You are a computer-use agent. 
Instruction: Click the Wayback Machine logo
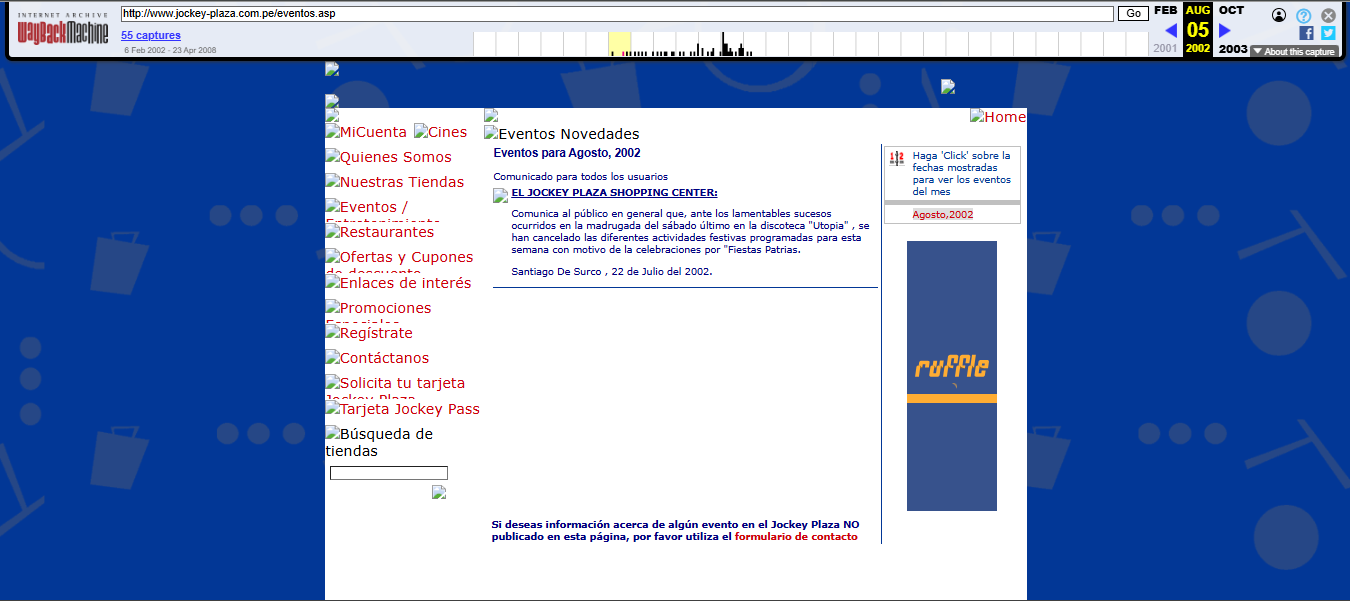coord(62,31)
